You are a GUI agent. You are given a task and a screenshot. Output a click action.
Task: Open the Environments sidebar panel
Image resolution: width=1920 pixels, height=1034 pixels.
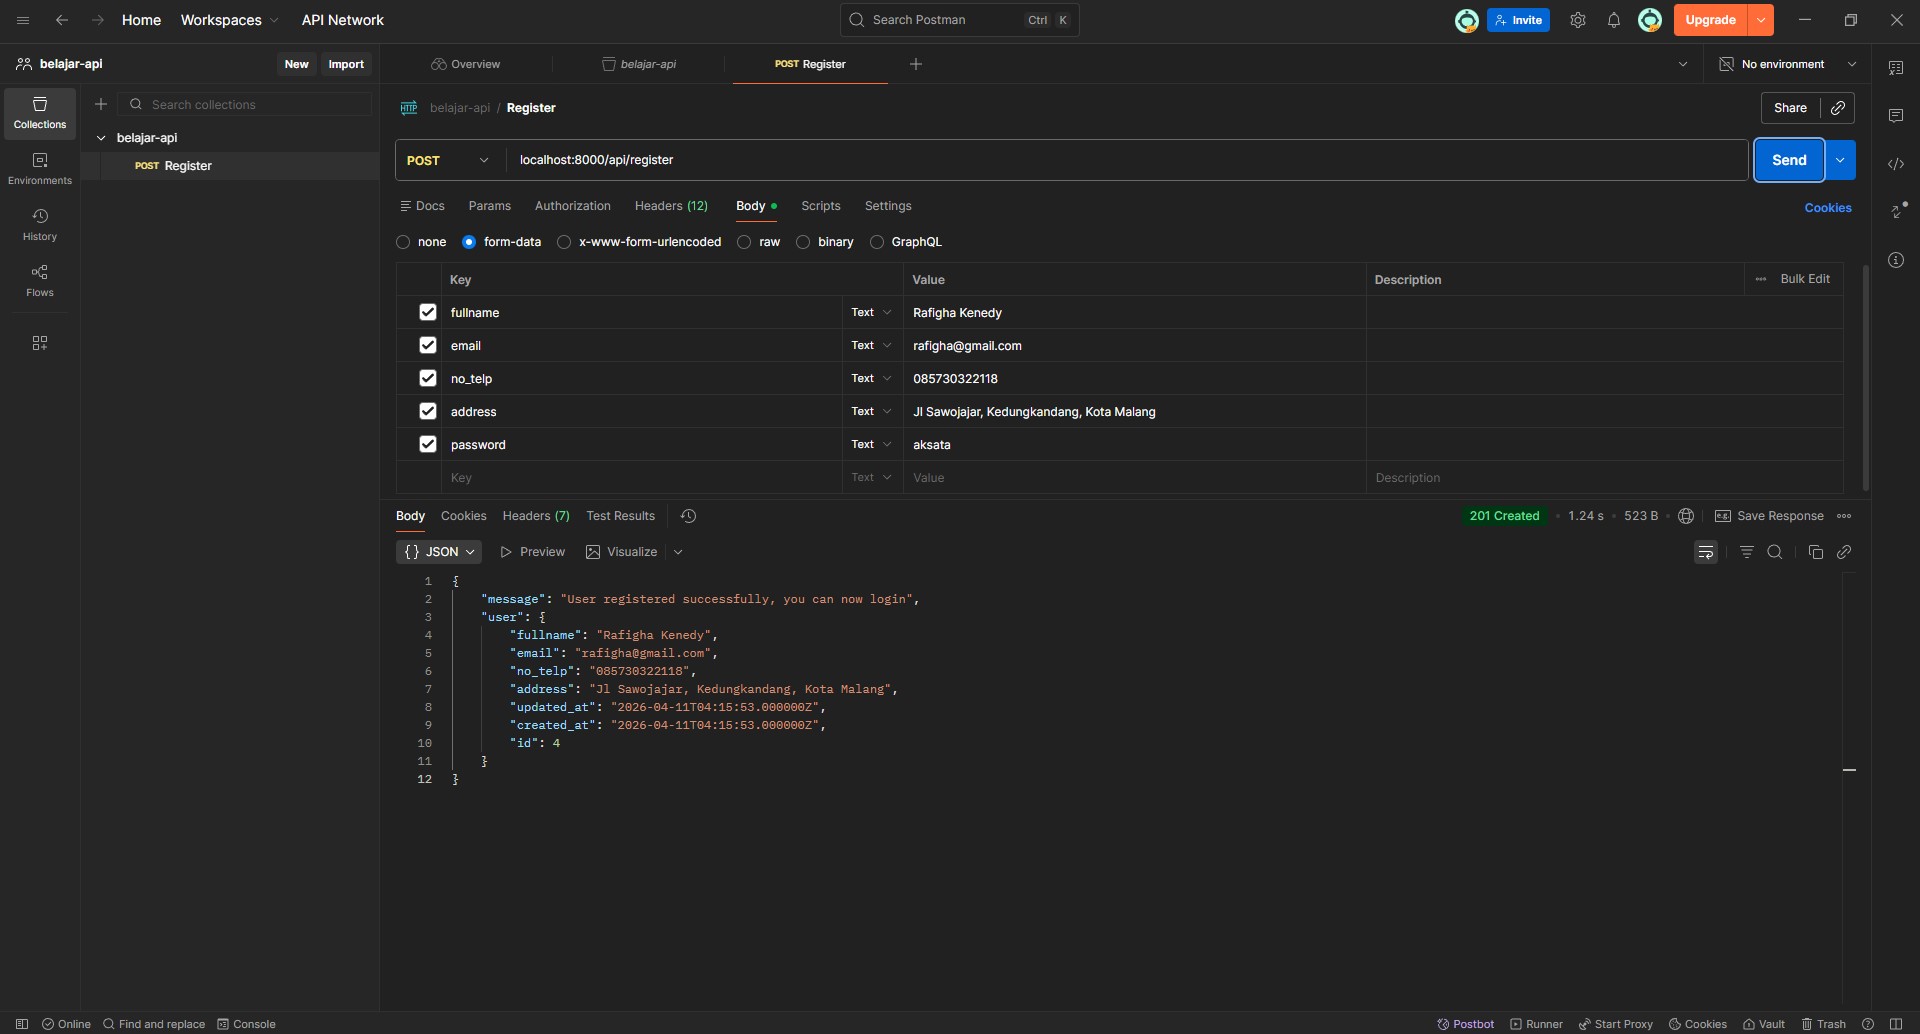click(x=40, y=168)
